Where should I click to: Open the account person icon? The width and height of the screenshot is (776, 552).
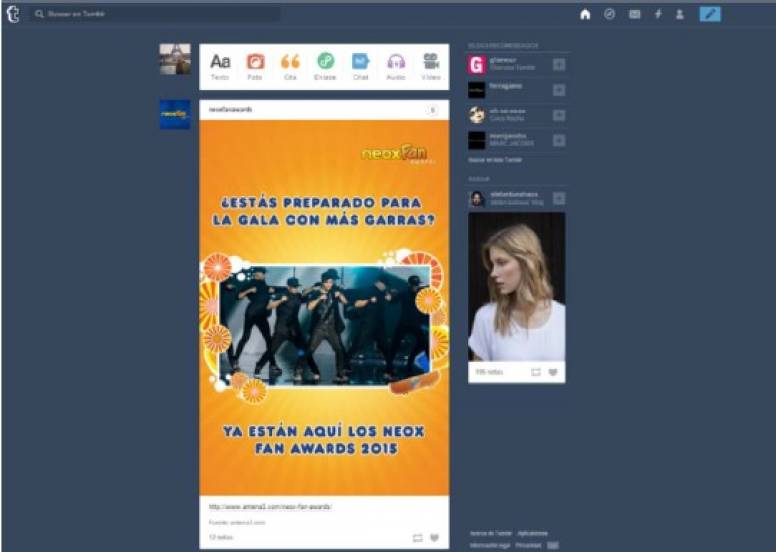(680, 14)
